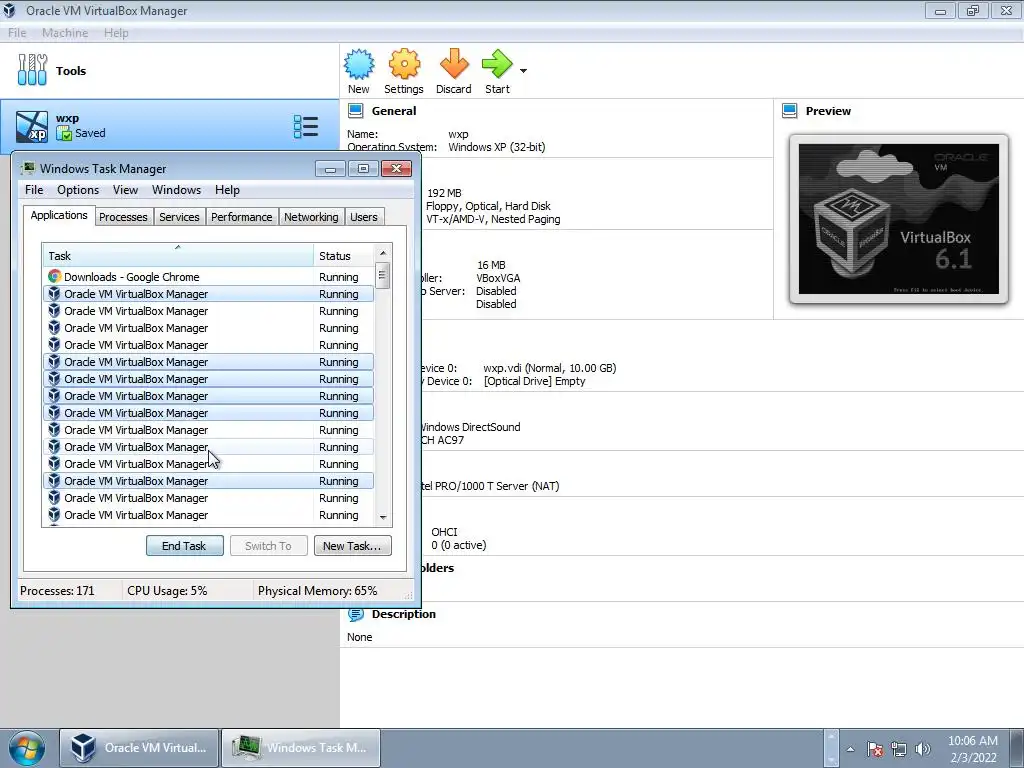The image size is (1024, 768).
Task: Click the volume speaker tray icon
Action: pos(923,749)
